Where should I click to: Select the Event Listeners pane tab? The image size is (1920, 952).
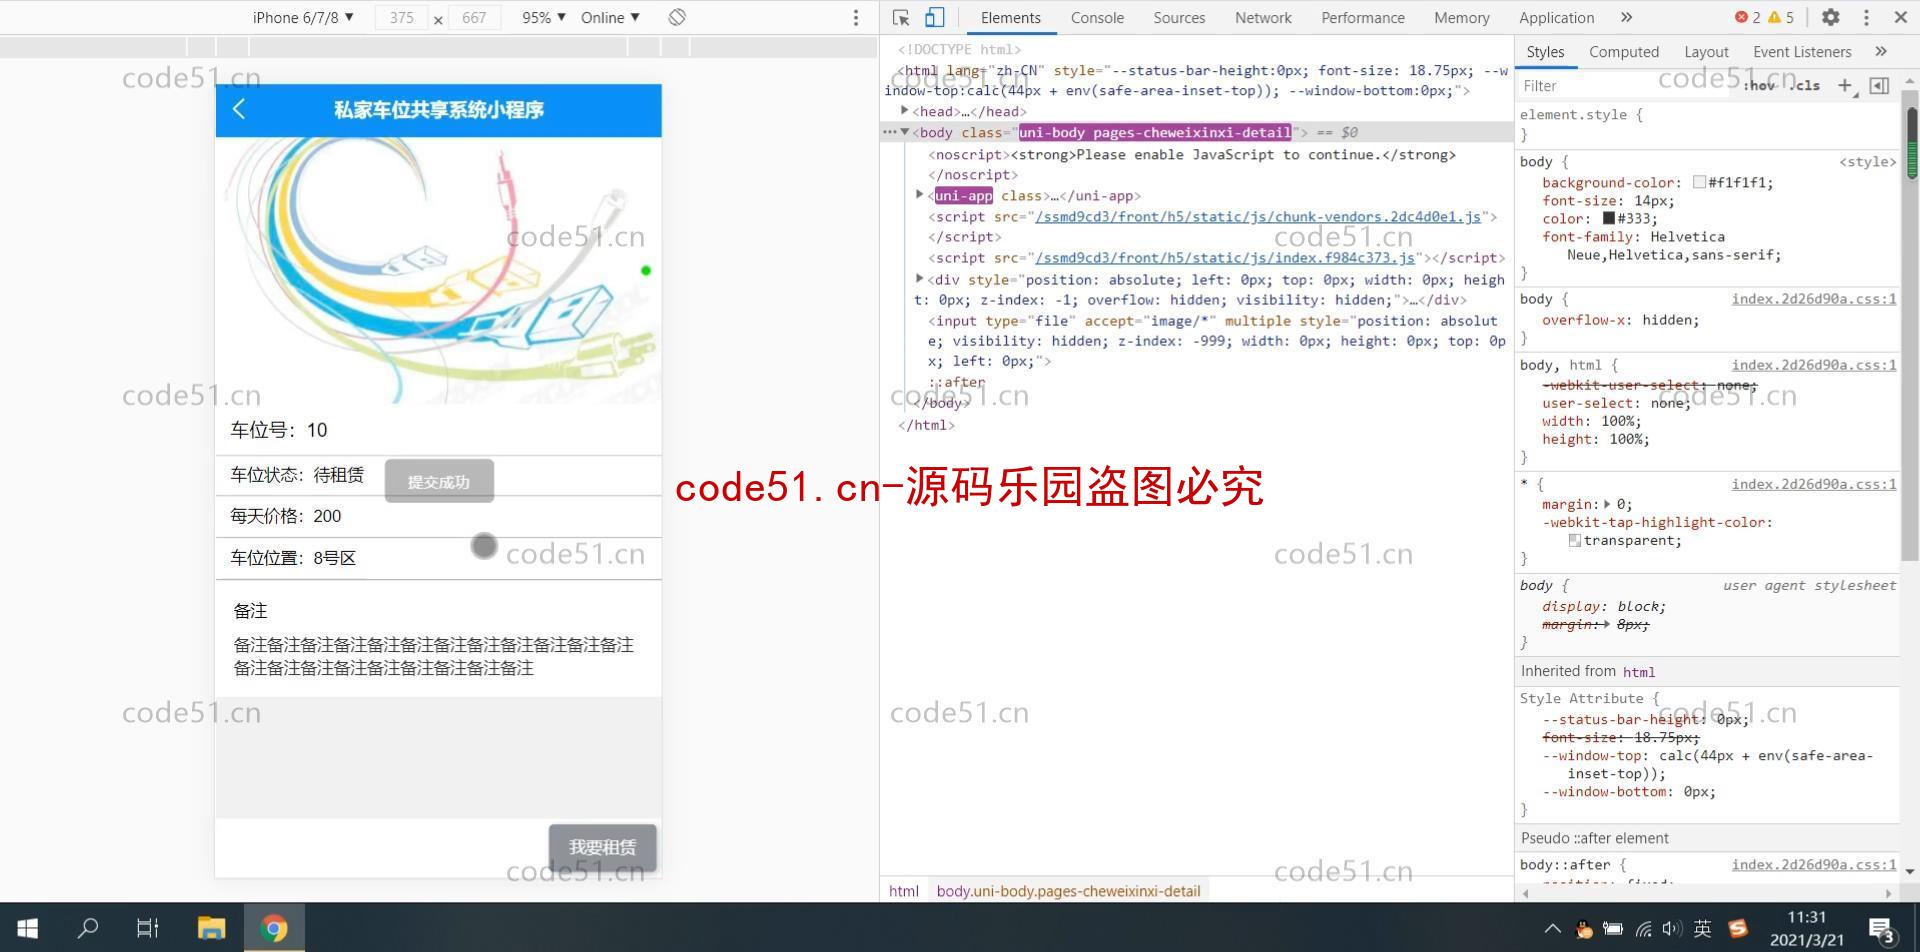tap(1802, 52)
